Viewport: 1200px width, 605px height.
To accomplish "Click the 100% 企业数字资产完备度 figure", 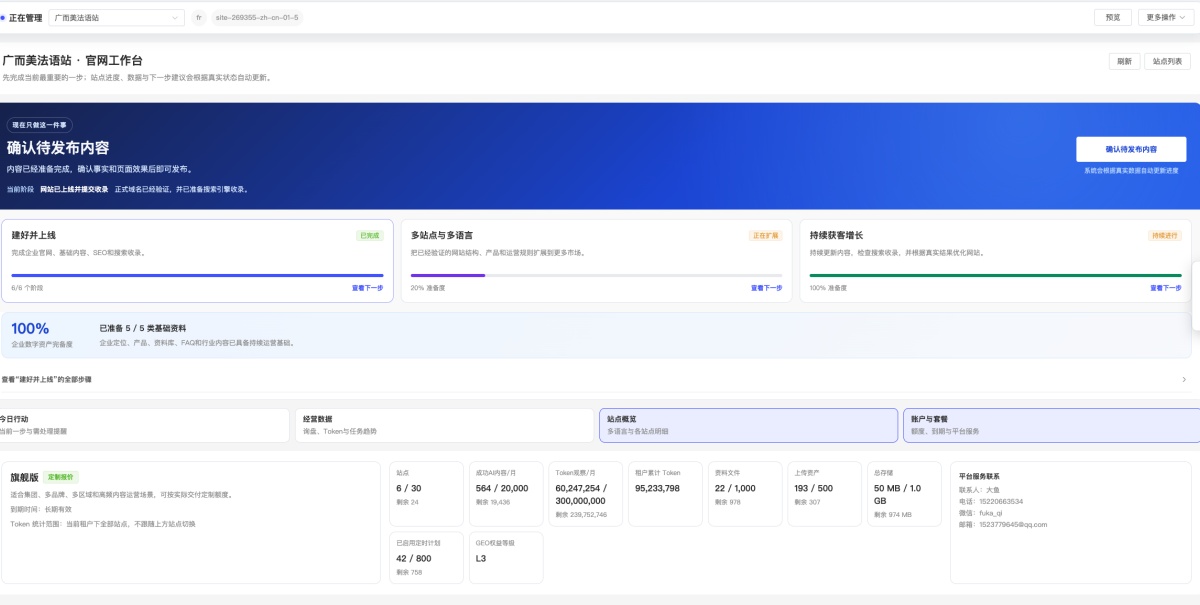I will 30,328.
